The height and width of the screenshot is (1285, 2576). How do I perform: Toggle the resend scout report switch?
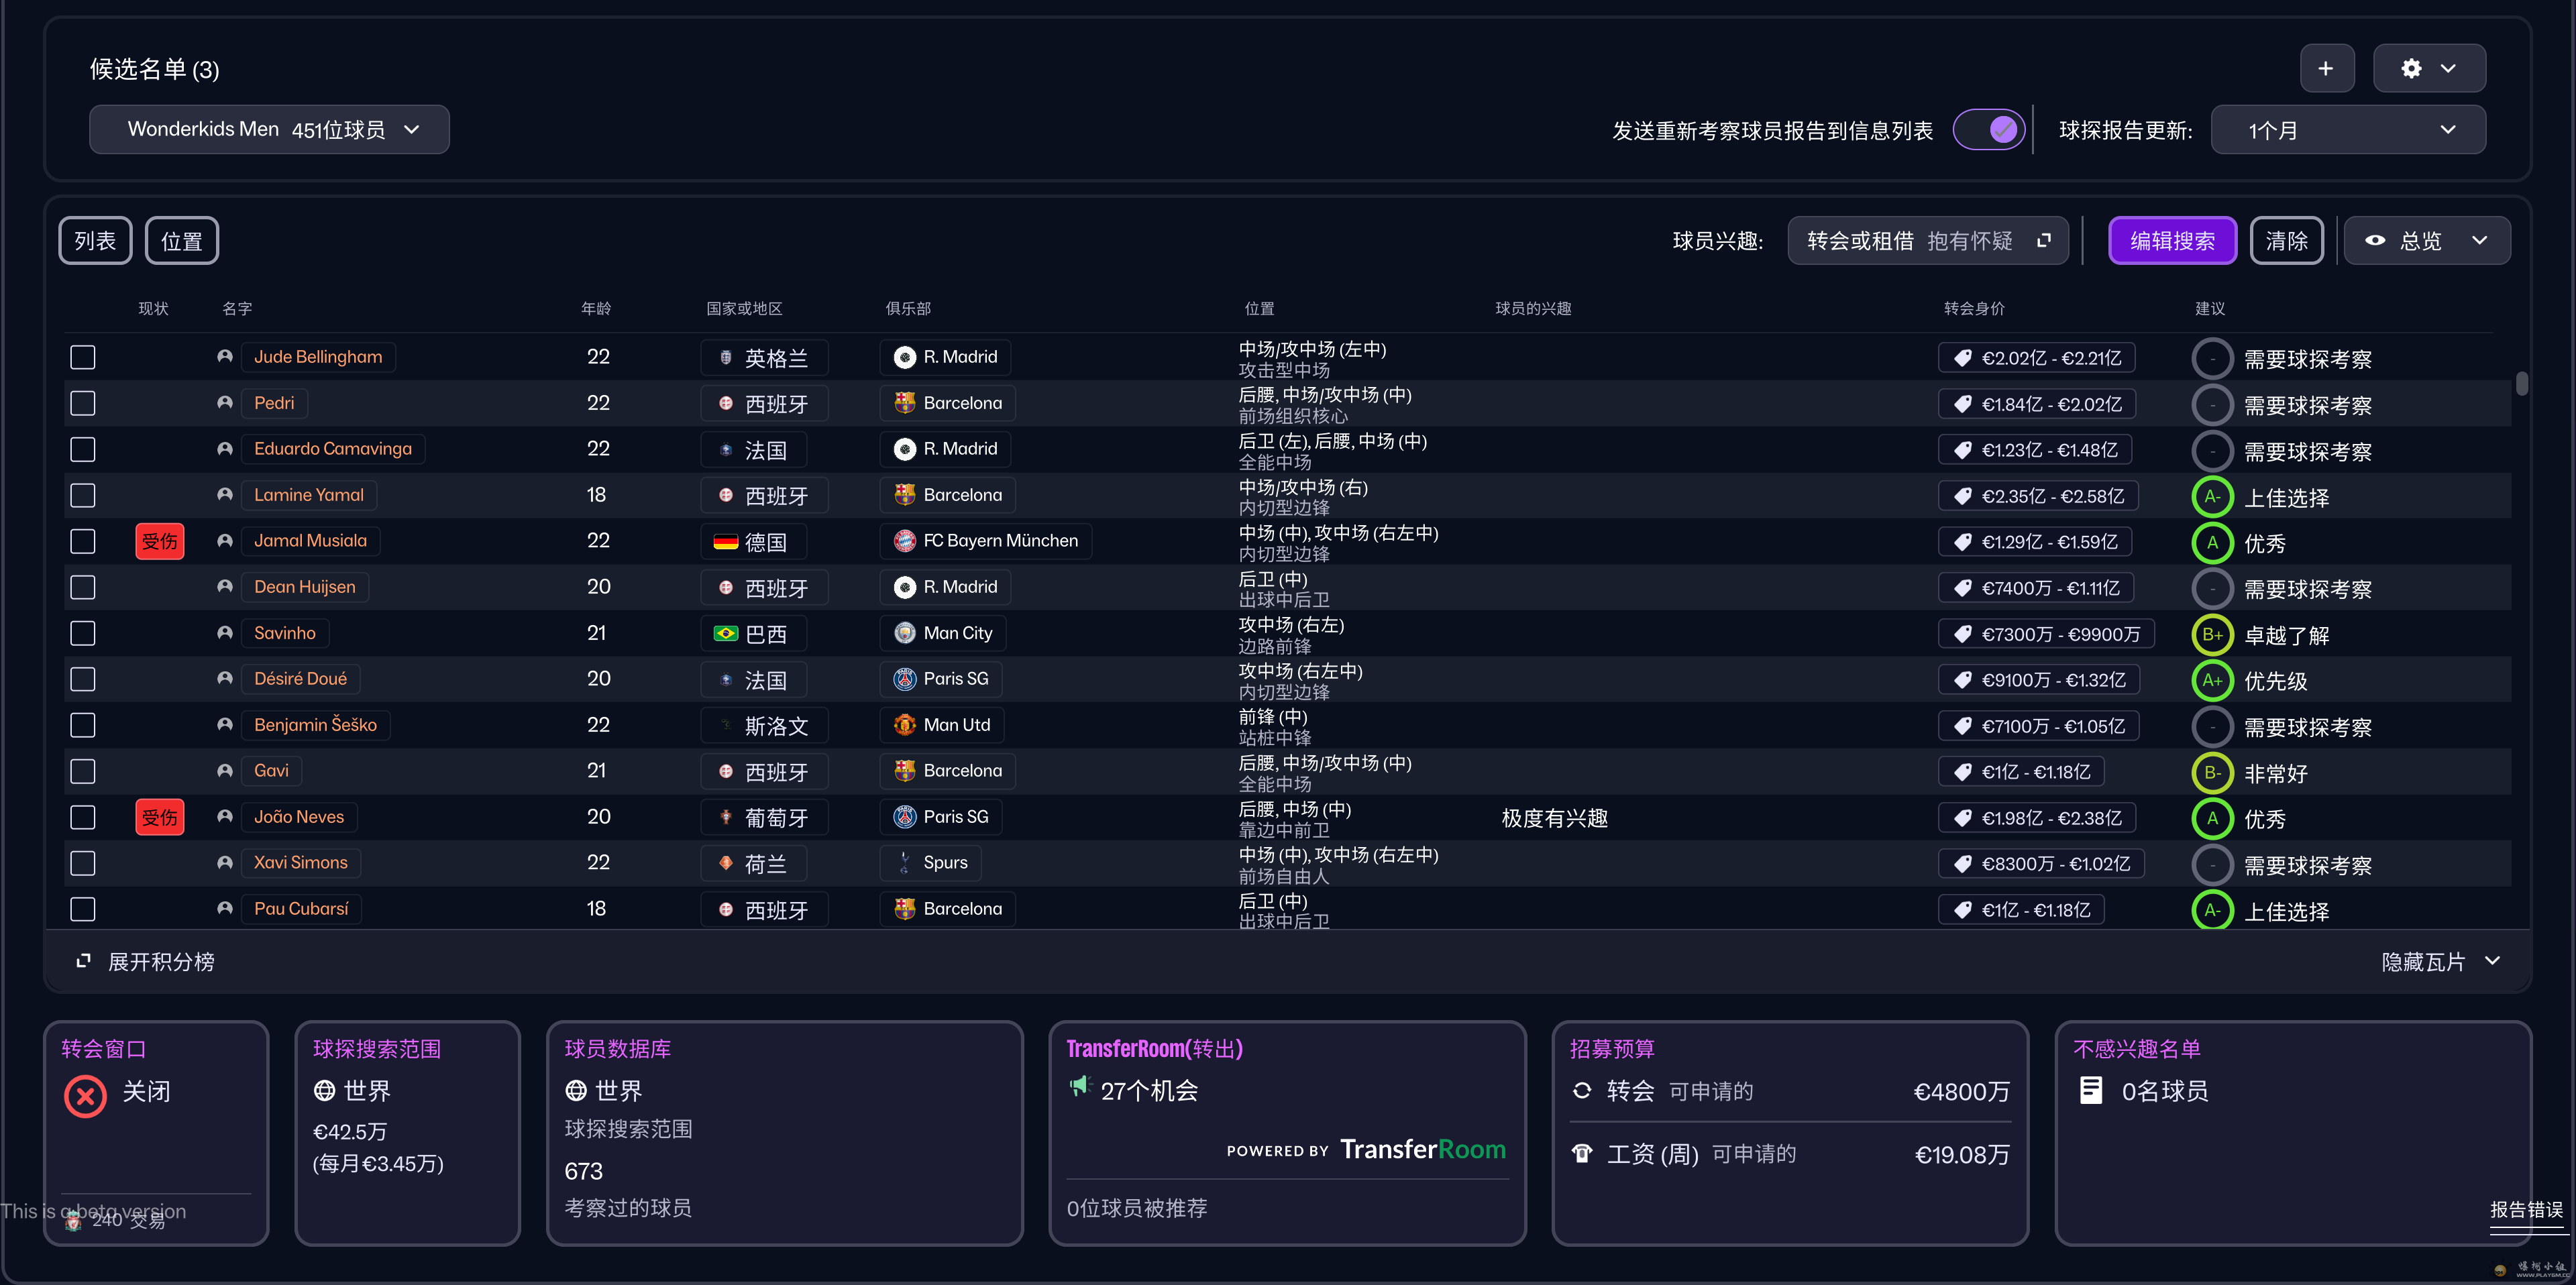[1989, 130]
